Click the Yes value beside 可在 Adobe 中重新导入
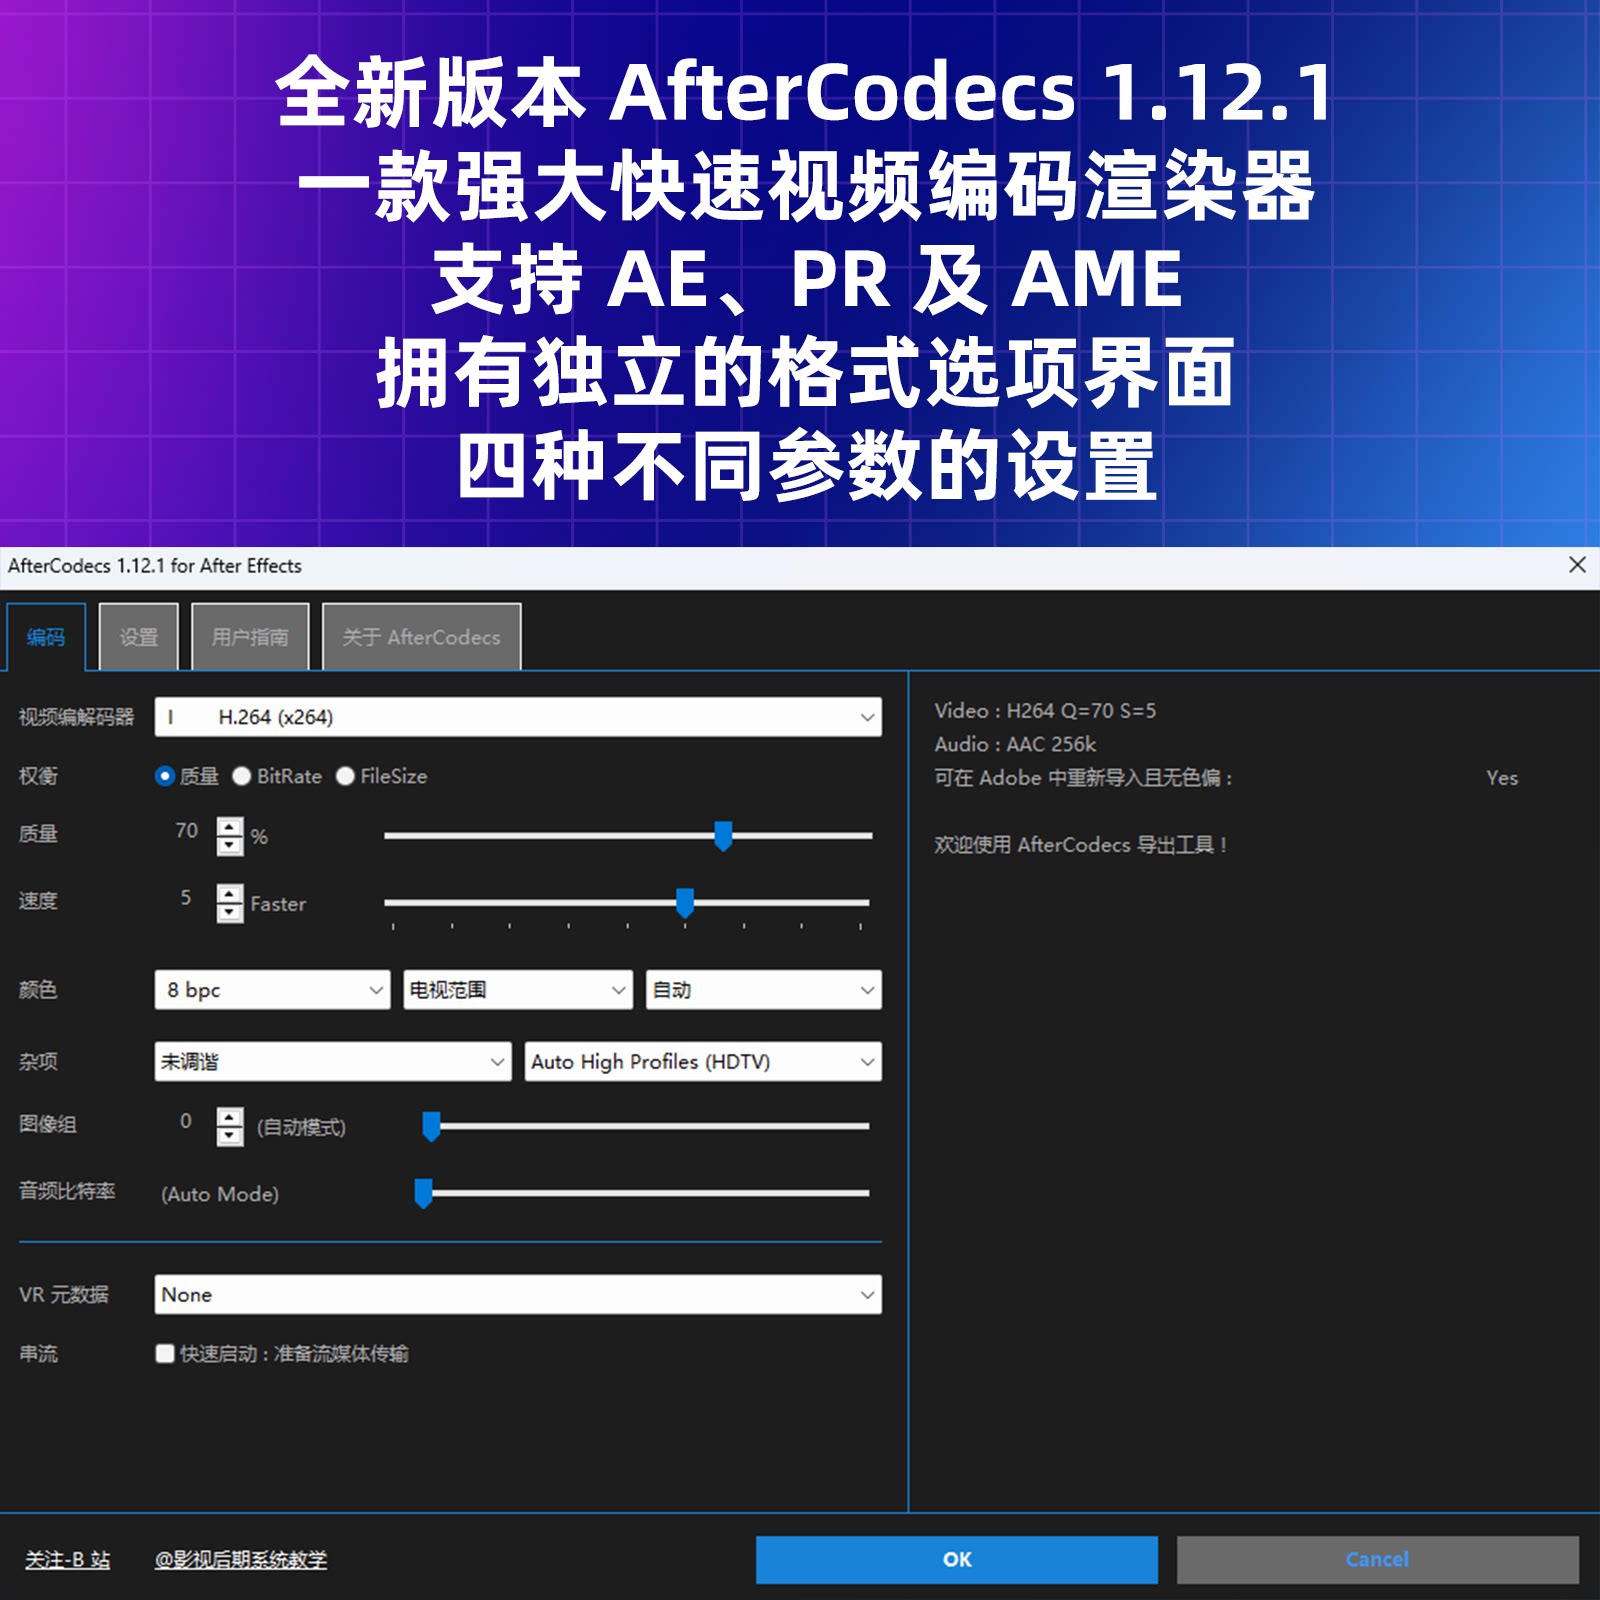This screenshot has width=1600, height=1600. point(1502,778)
